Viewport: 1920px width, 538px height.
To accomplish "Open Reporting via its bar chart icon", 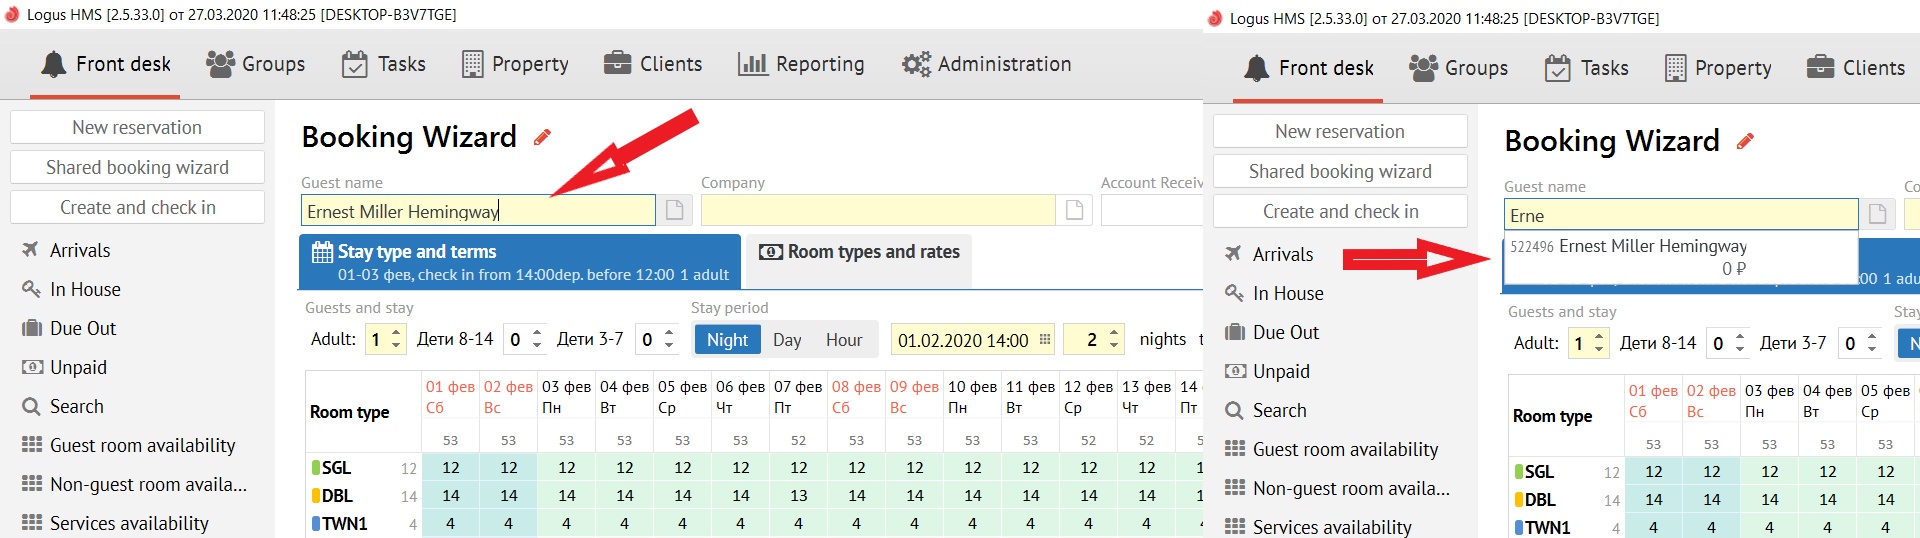I will click(x=752, y=64).
